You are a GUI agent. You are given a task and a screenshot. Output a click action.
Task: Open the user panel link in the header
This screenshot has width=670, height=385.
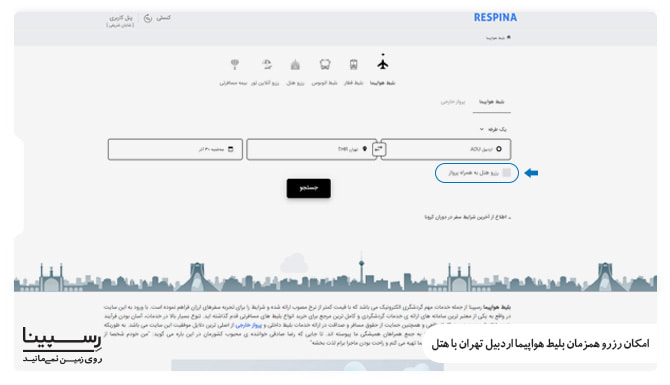[x=120, y=21]
